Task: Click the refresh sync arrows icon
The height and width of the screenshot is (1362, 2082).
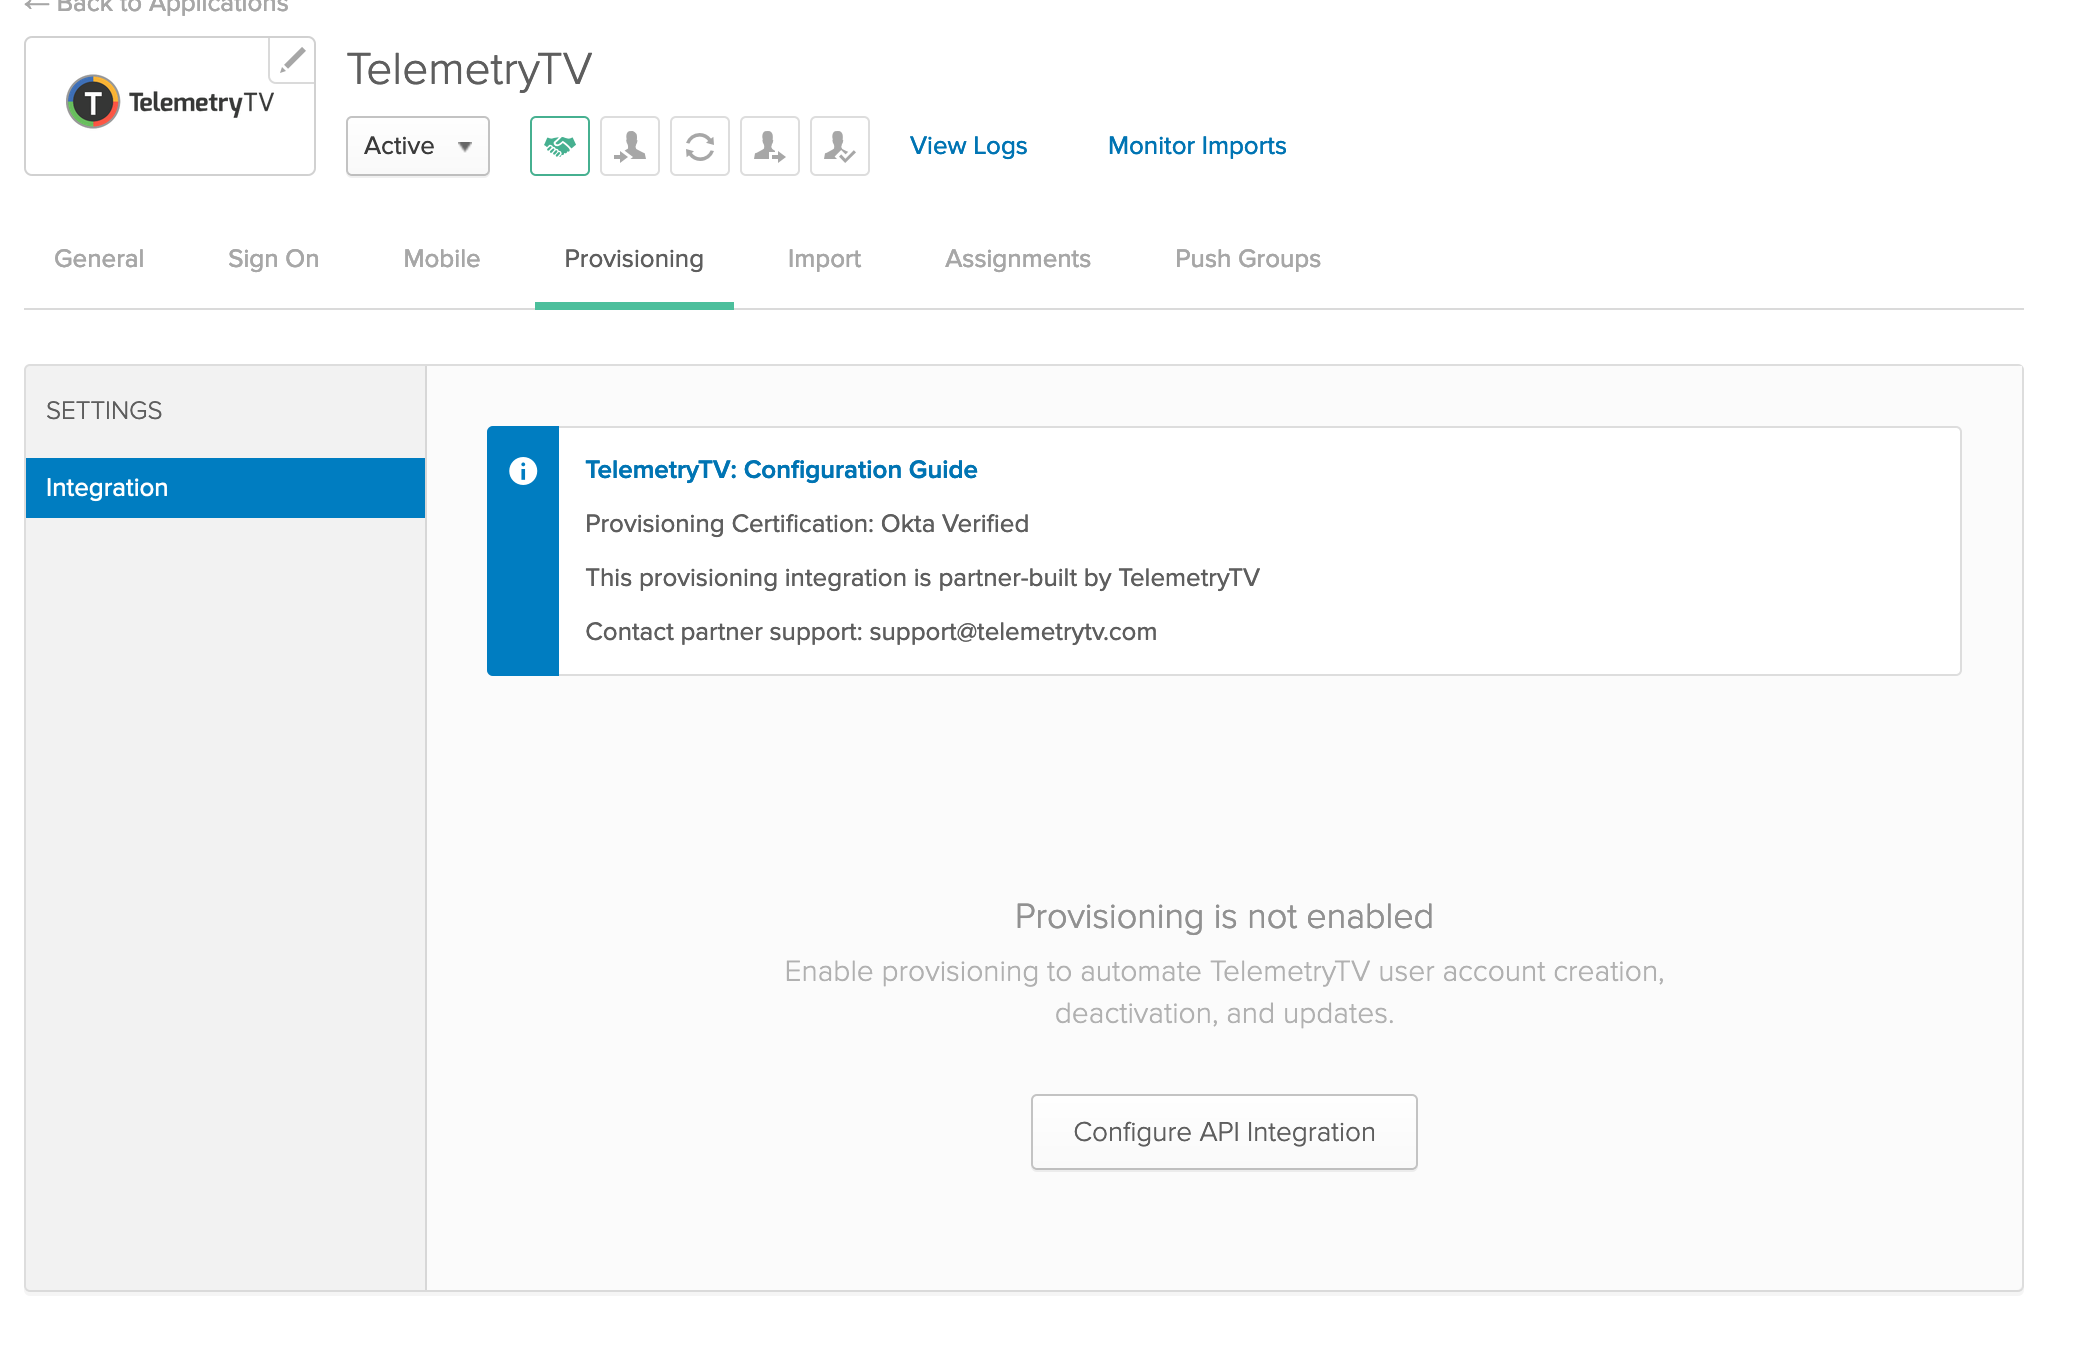Action: click(699, 146)
